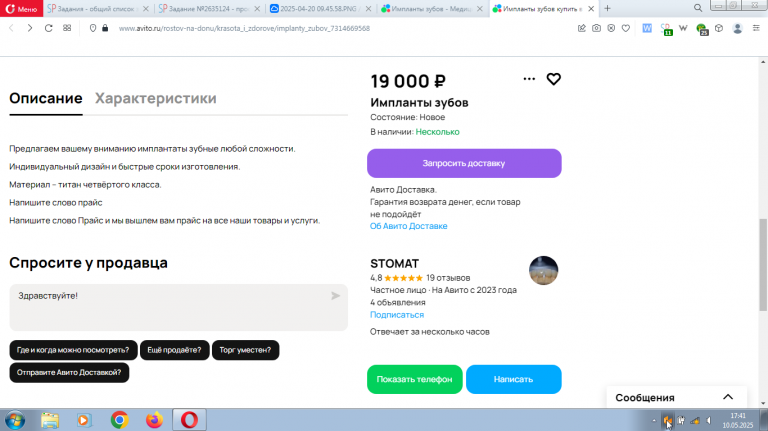Click the Запросить доставку button

pos(464,163)
